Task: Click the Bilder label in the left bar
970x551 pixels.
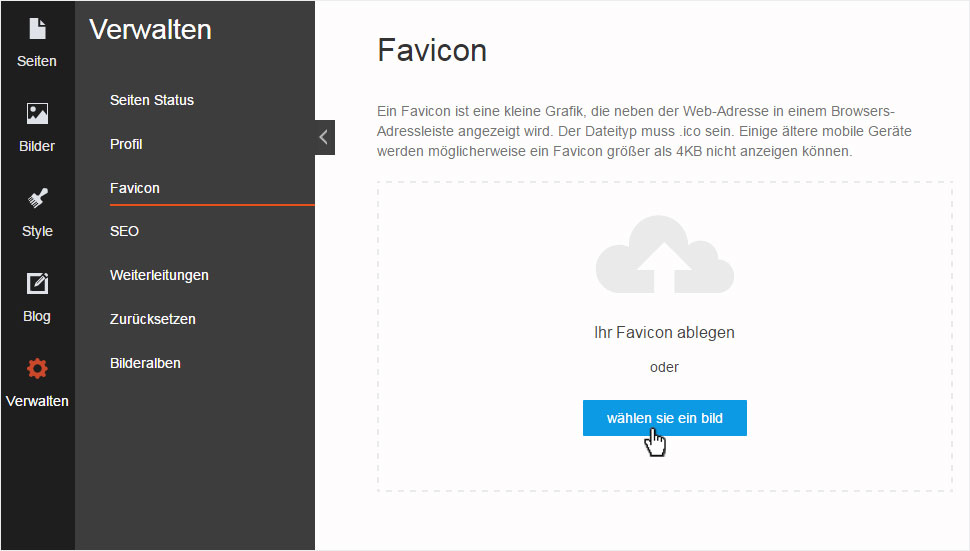Action: point(37,147)
